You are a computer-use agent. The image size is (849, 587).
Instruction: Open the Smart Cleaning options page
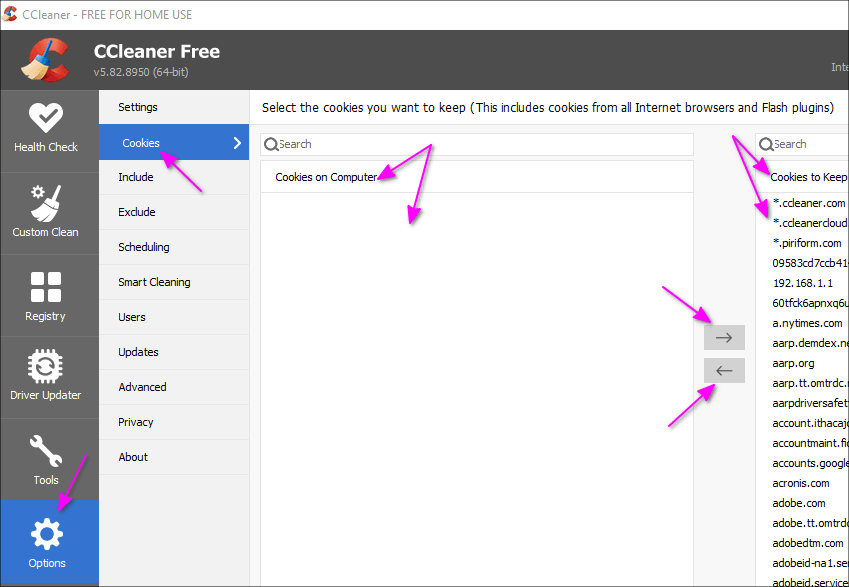pyautogui.click(x=174, y=282)
